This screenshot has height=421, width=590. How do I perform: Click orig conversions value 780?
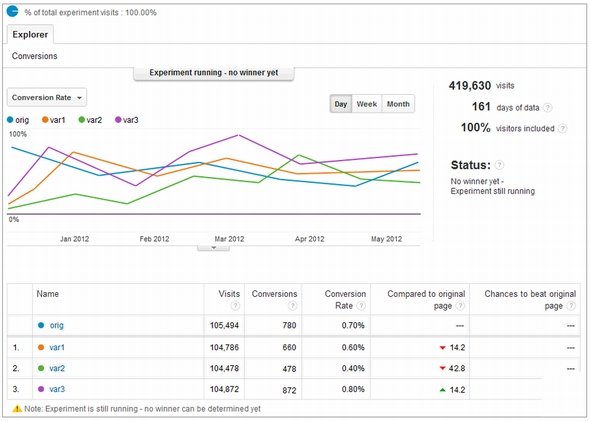pos(289,325)
